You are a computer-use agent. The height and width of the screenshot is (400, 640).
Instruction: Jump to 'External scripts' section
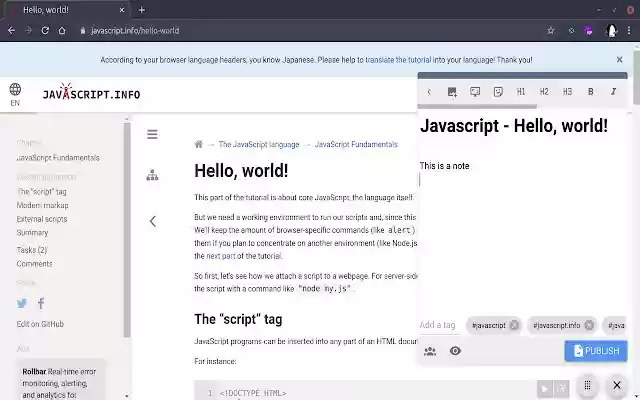(42, 219)
